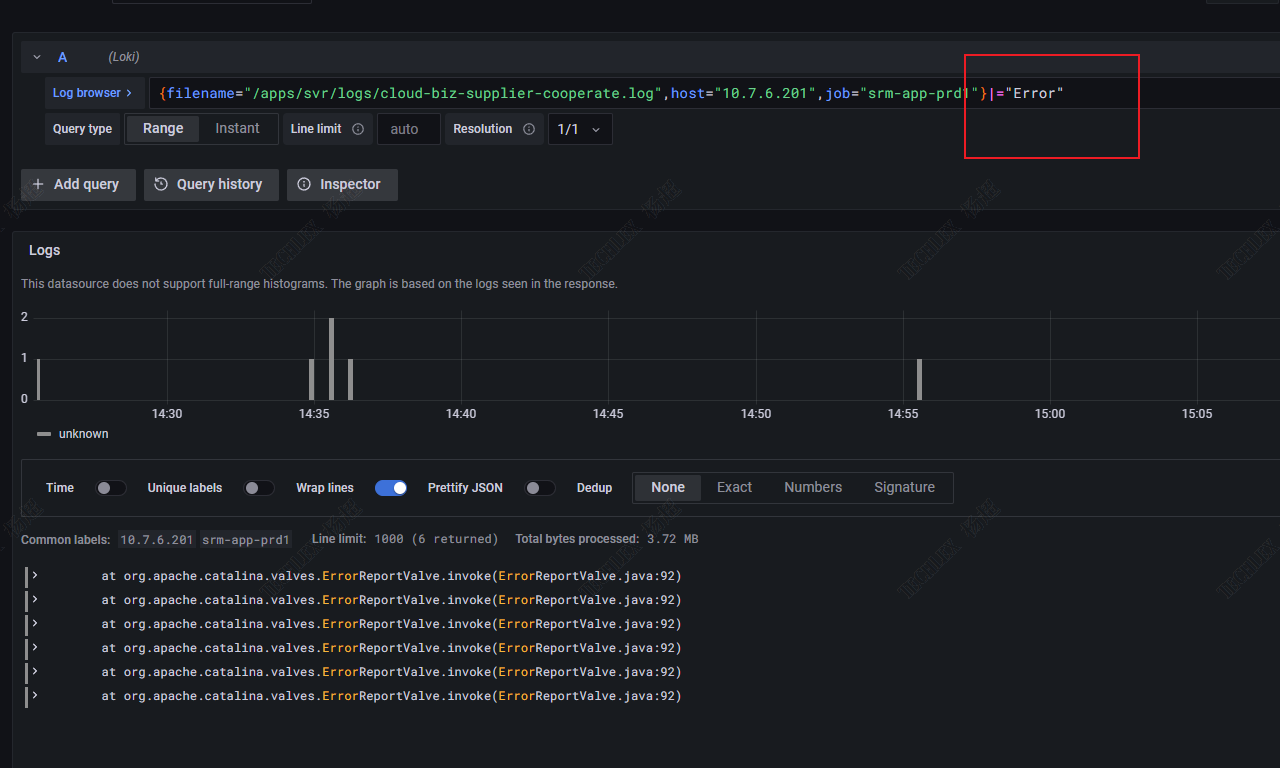Select Dedup Signature option
This screenshot has width=1280, height=768.
(904, 488)
